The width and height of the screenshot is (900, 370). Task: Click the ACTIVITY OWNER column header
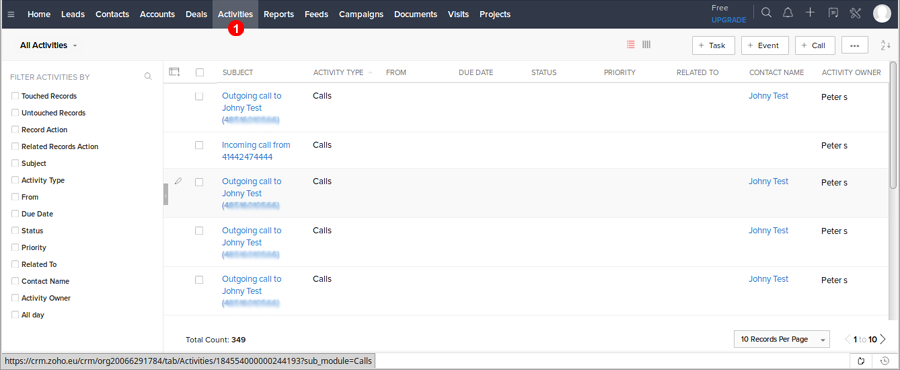(x=851, y=72)
